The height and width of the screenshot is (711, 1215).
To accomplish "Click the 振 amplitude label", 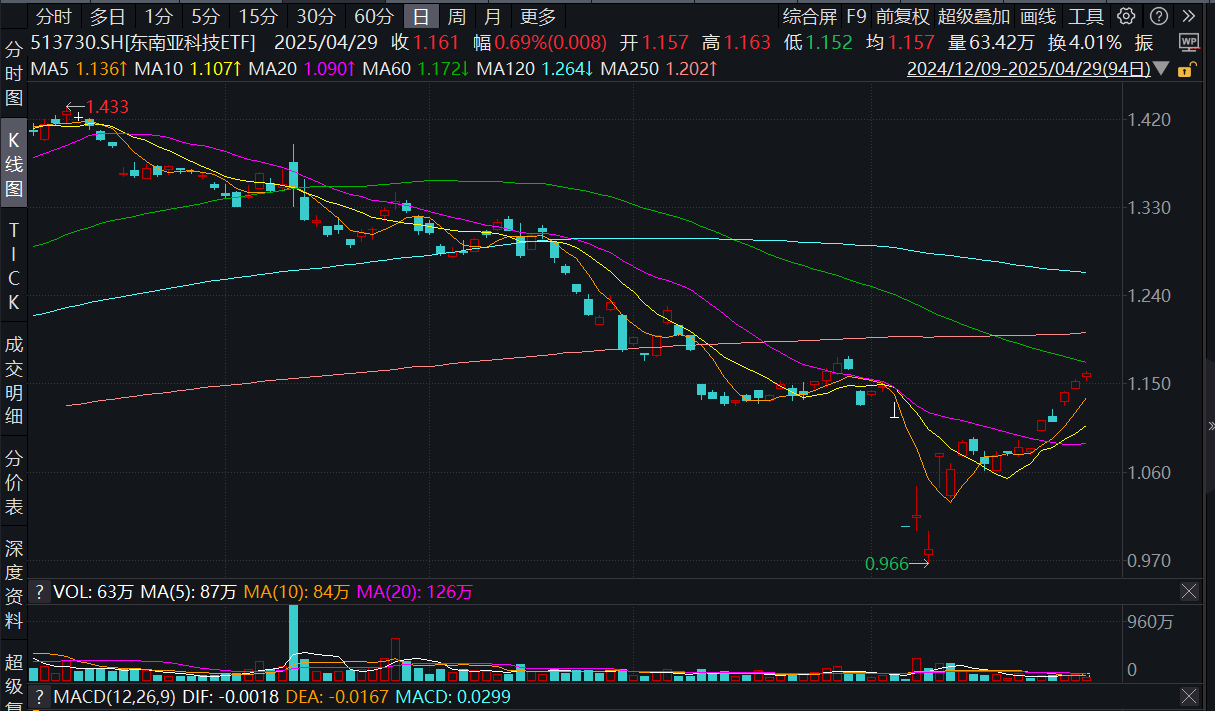I will [1143, 42].
